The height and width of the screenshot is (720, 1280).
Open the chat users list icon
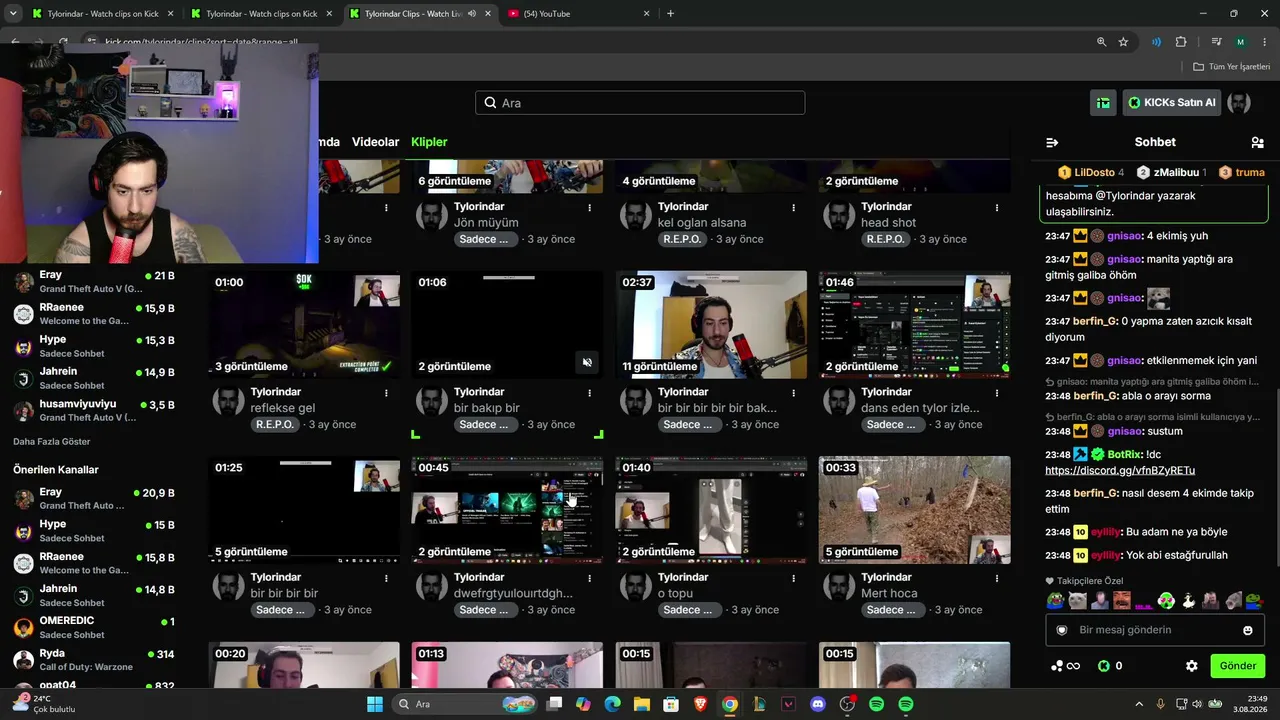pyautogui.click(x=1257, y=142)
